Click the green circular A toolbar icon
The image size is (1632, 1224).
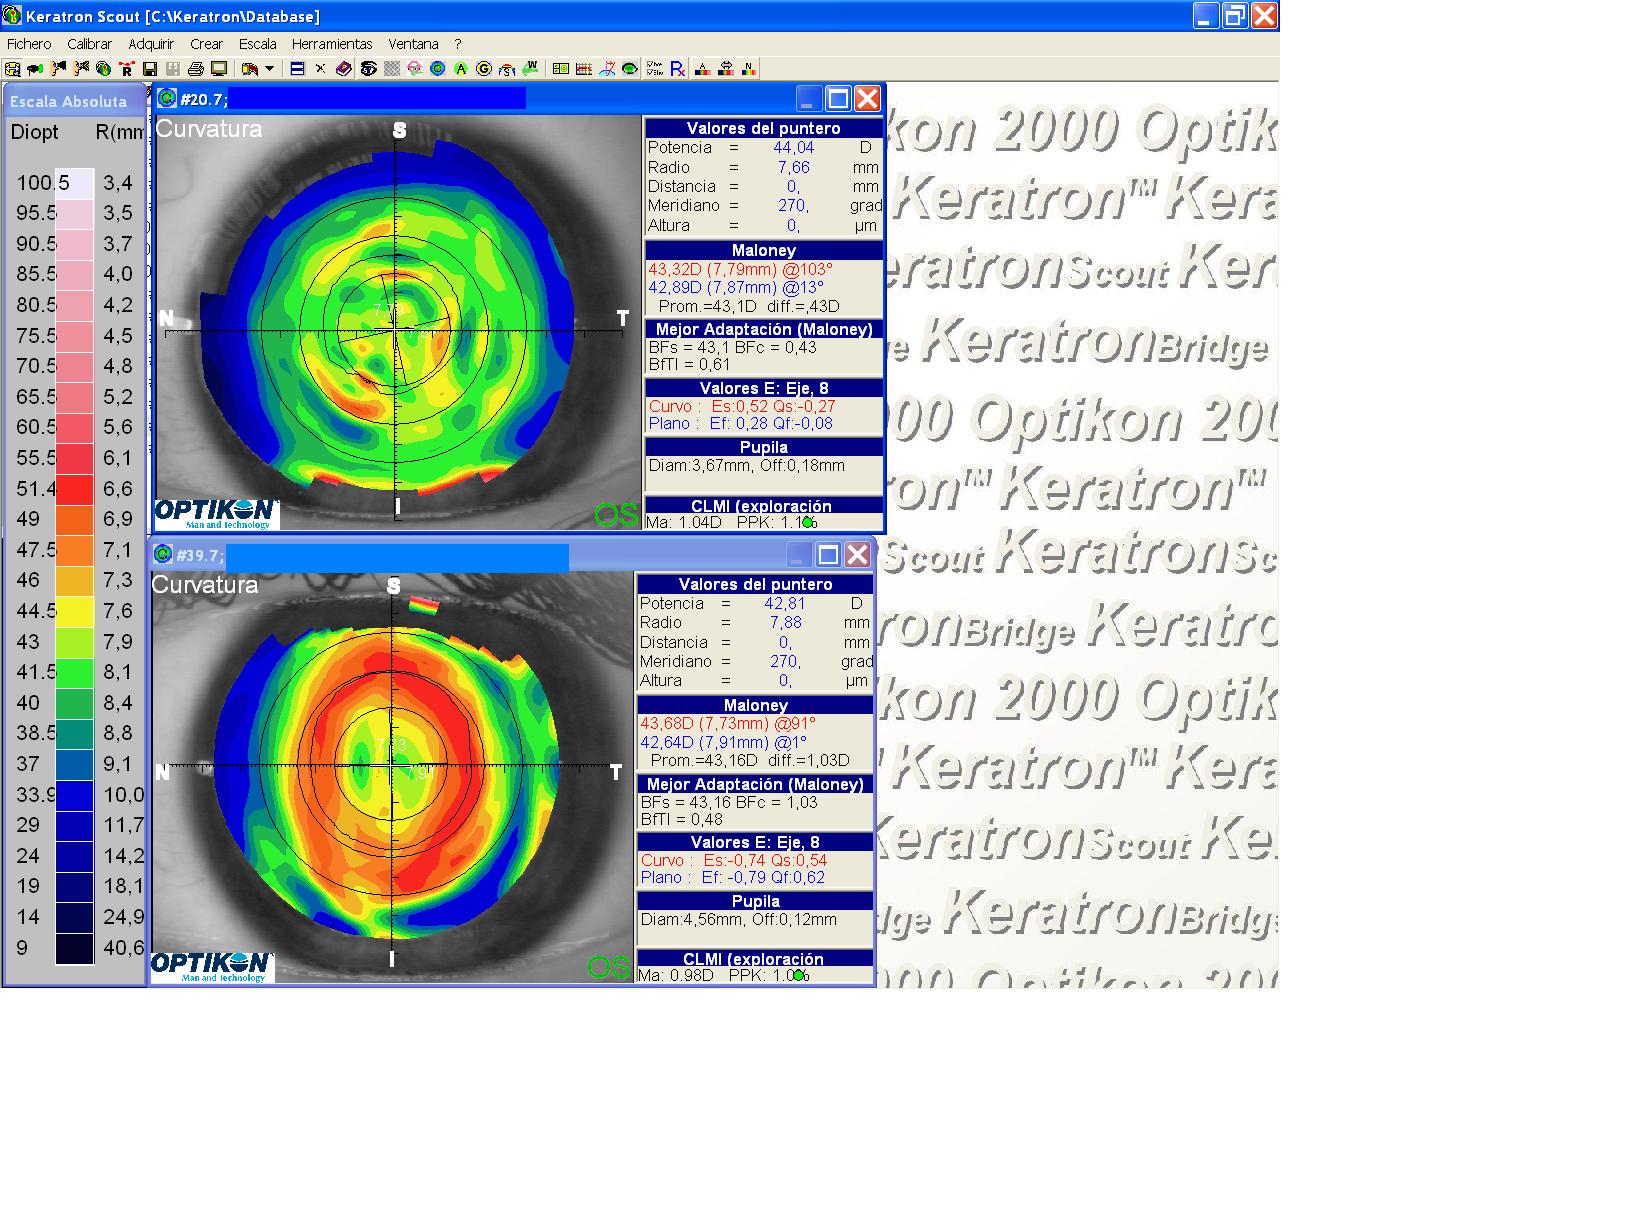461,69
